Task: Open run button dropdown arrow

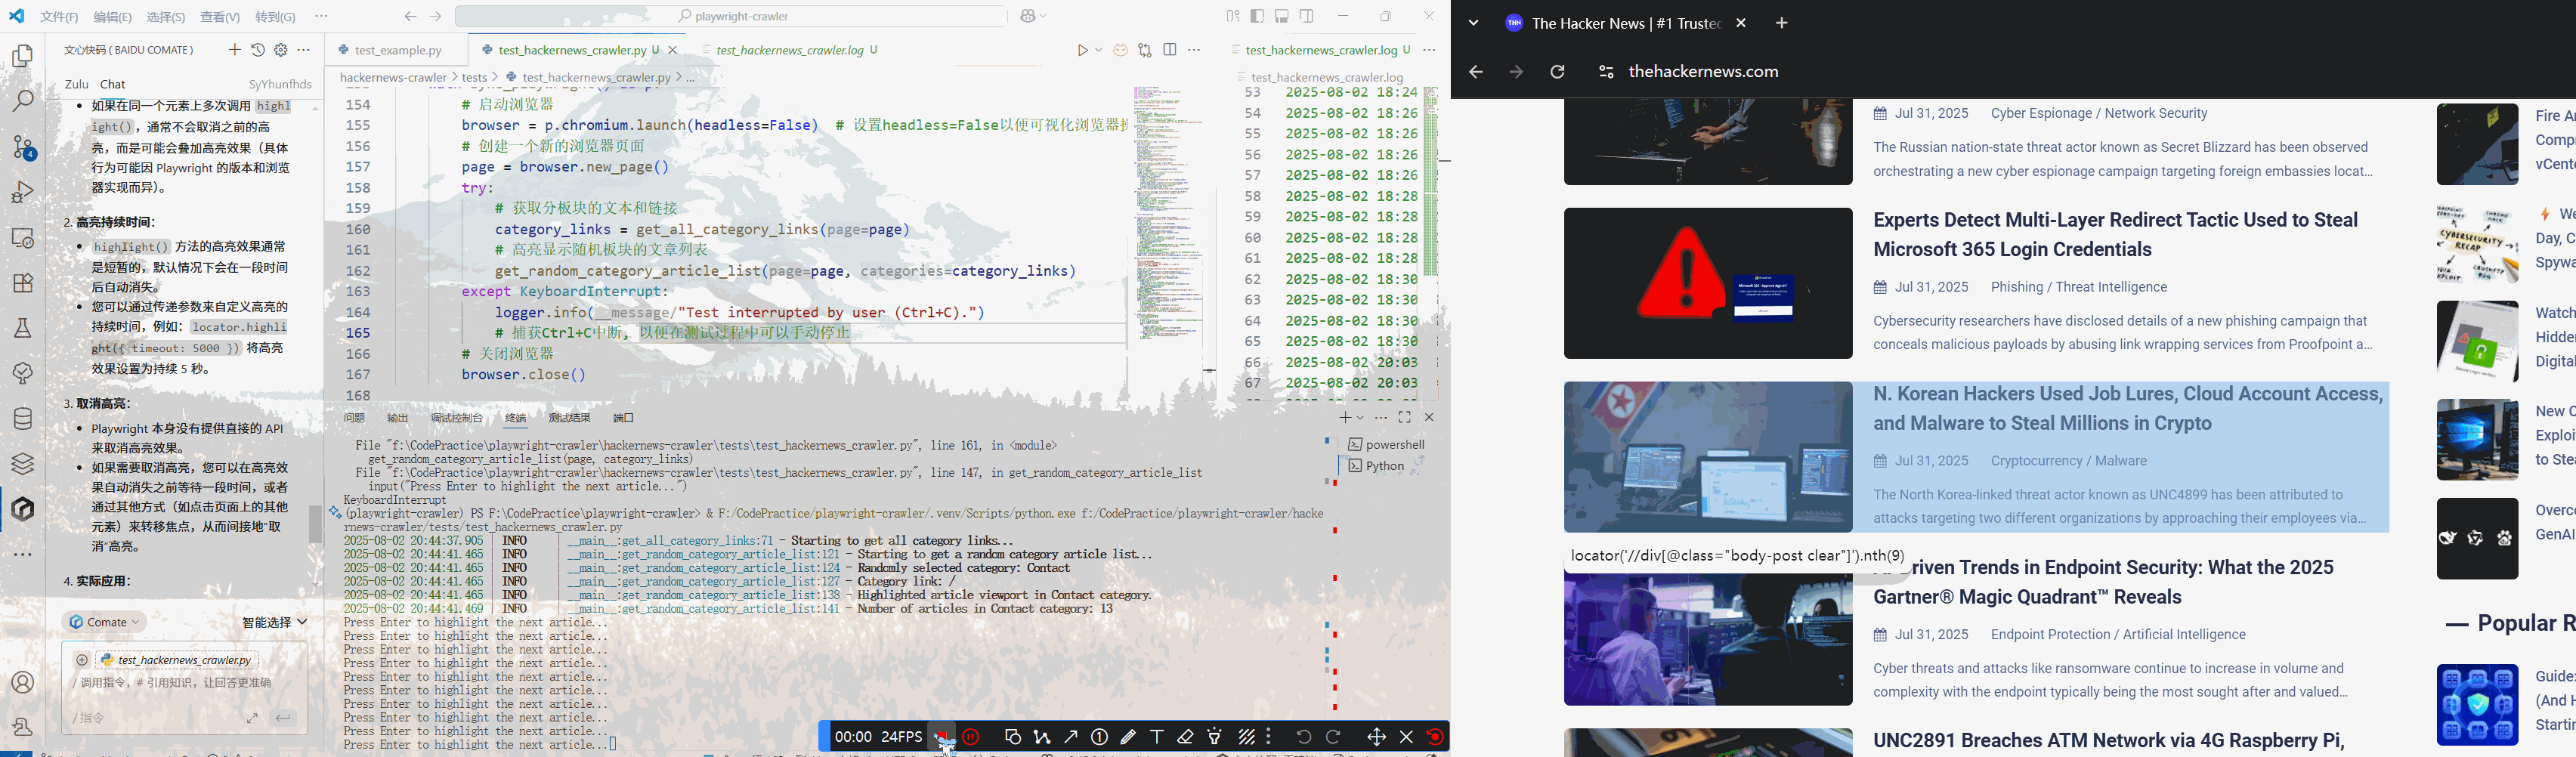Action: click(1098, 50)
